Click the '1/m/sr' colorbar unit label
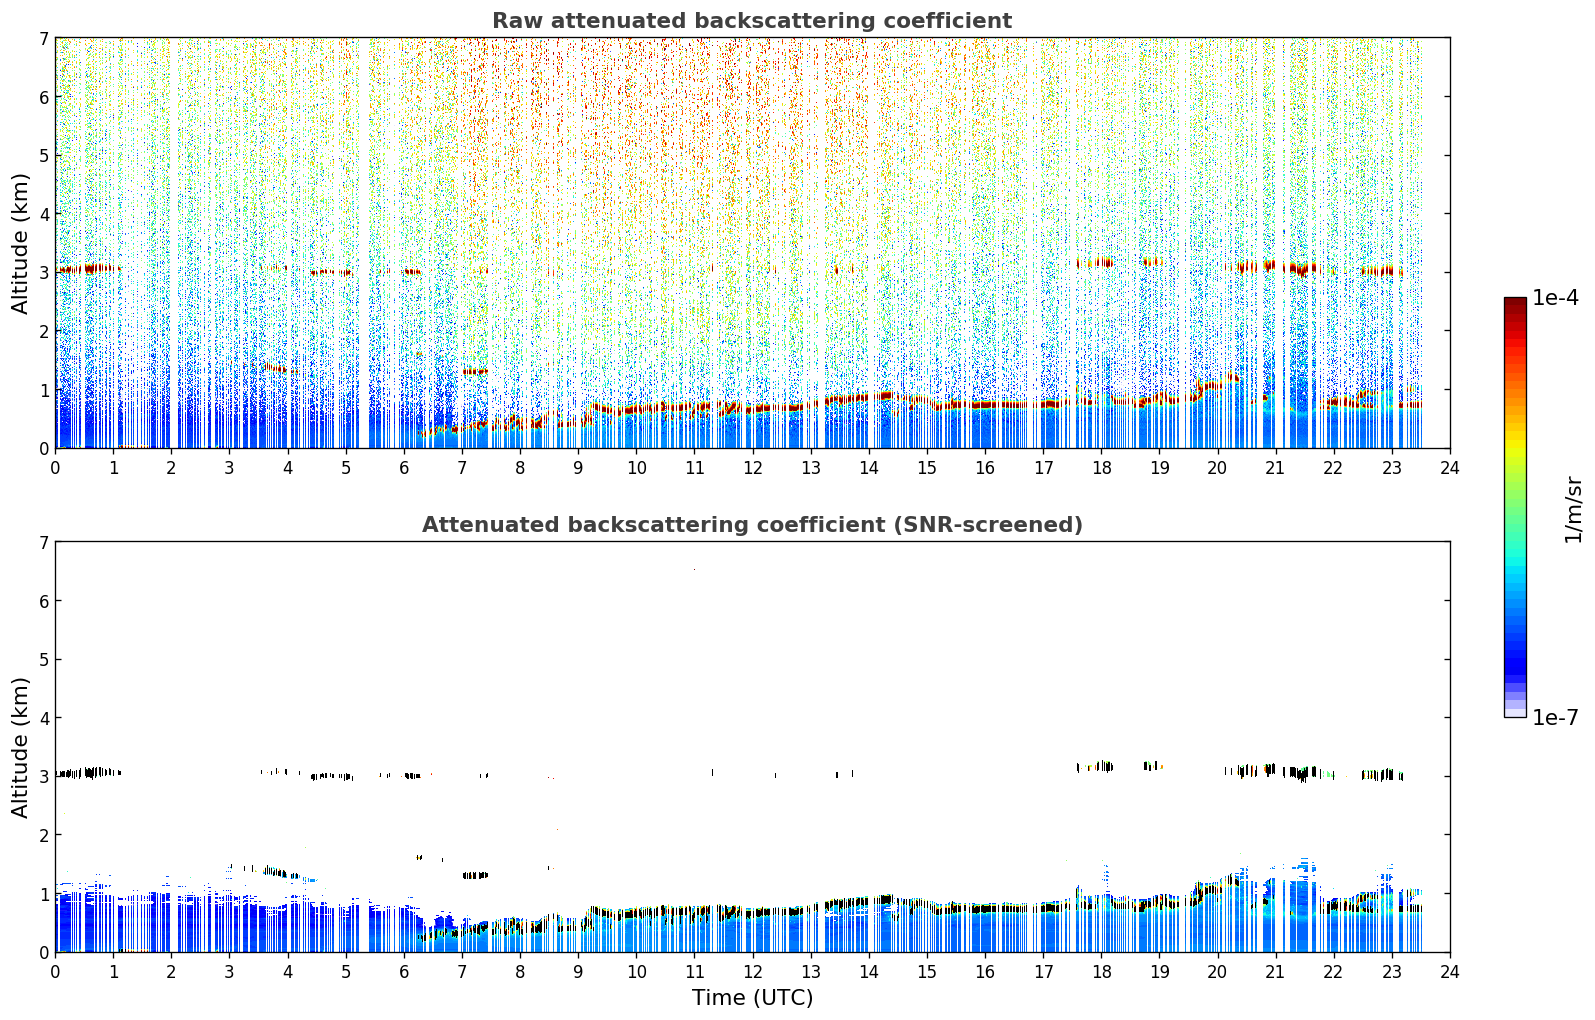1595x1020 pixels. coord(1573,509)
